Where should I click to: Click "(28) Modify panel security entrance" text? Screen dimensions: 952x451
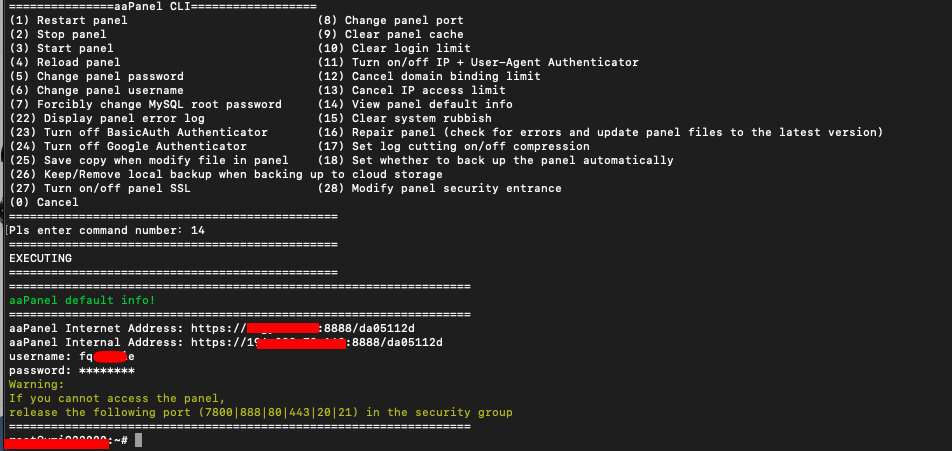coord(439,188)
